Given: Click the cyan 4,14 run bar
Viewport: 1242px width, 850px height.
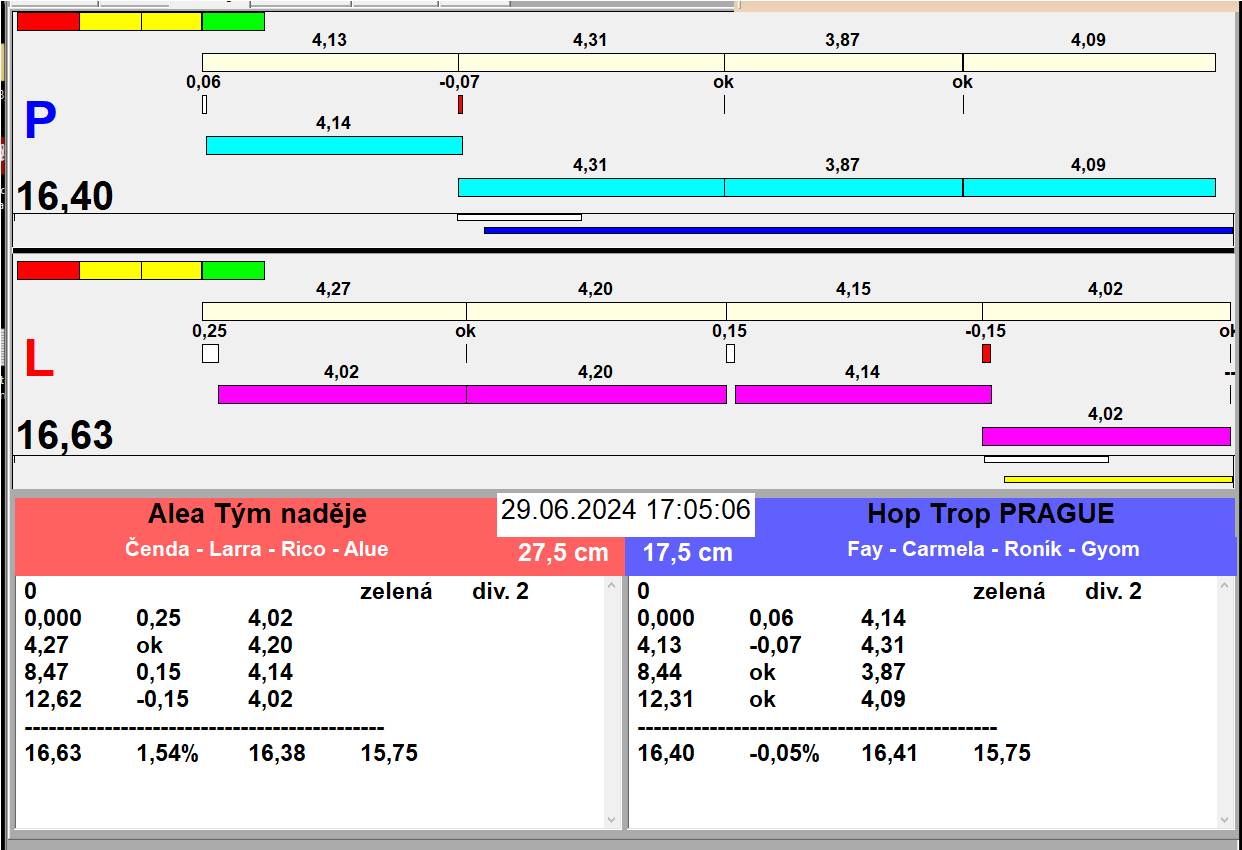Looking at the screenshot, I should point(334,146).
